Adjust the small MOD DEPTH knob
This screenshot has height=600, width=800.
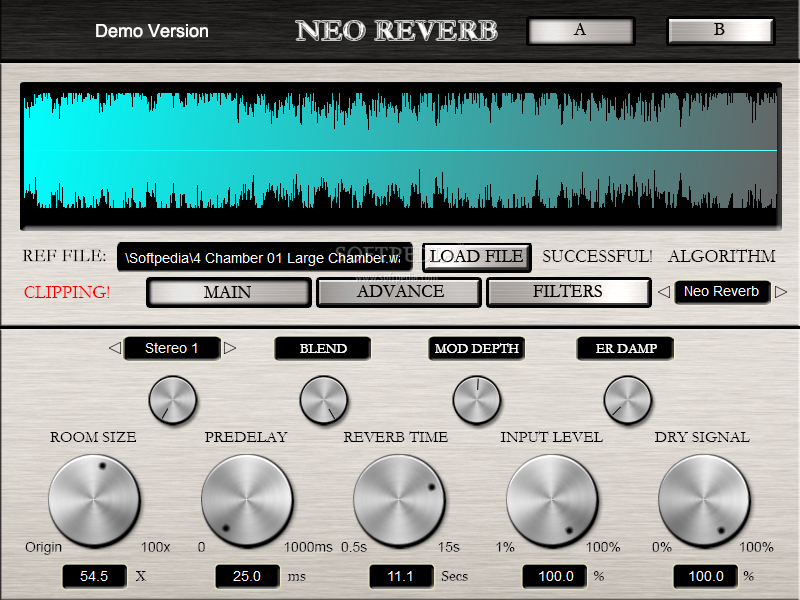click(x=477, y=400)
